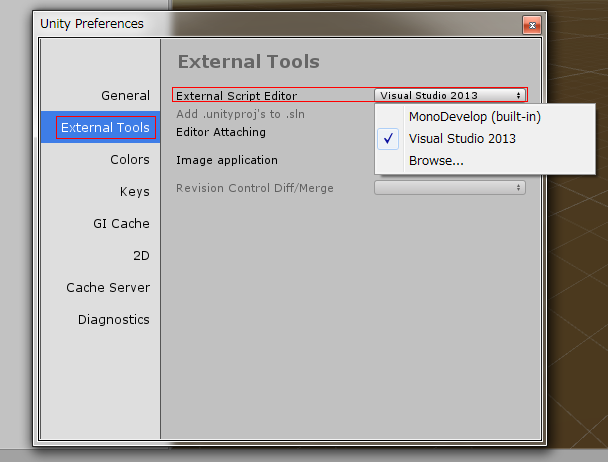Open the General preferences tab
The height and width of the screenshot is (462, 608).
pyautogui.click(x=100, y=95)
